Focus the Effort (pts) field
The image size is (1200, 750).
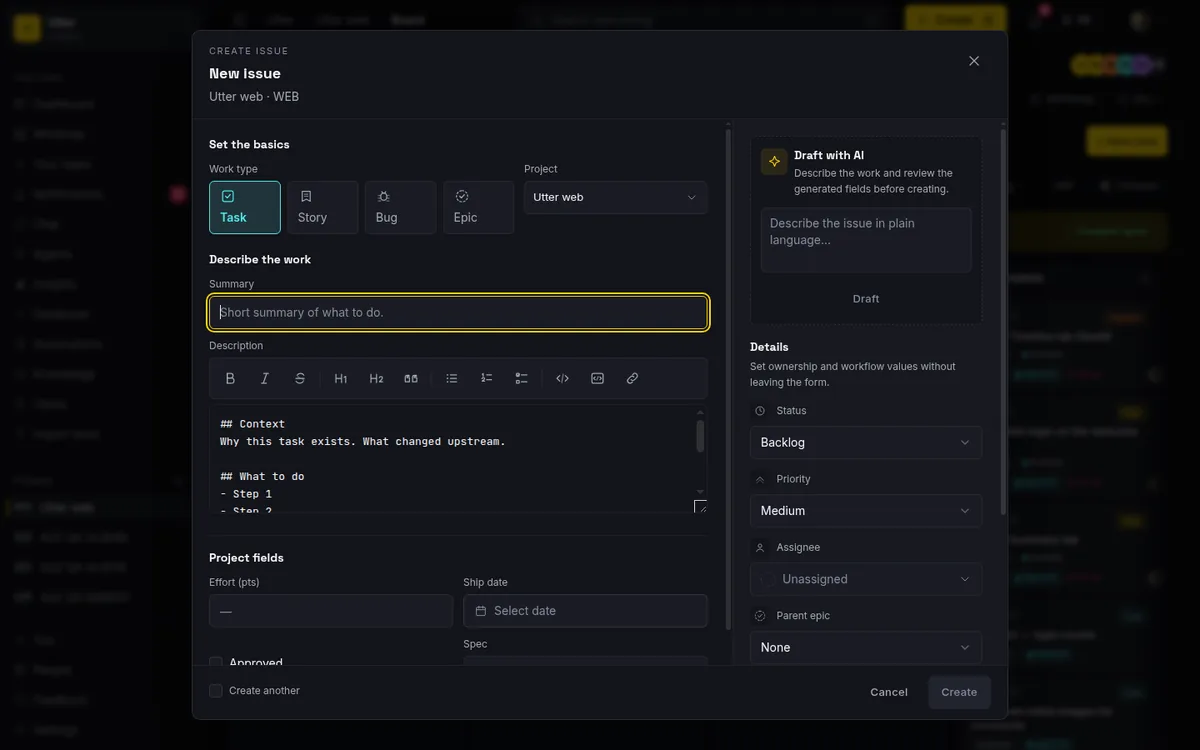[331, 611]
